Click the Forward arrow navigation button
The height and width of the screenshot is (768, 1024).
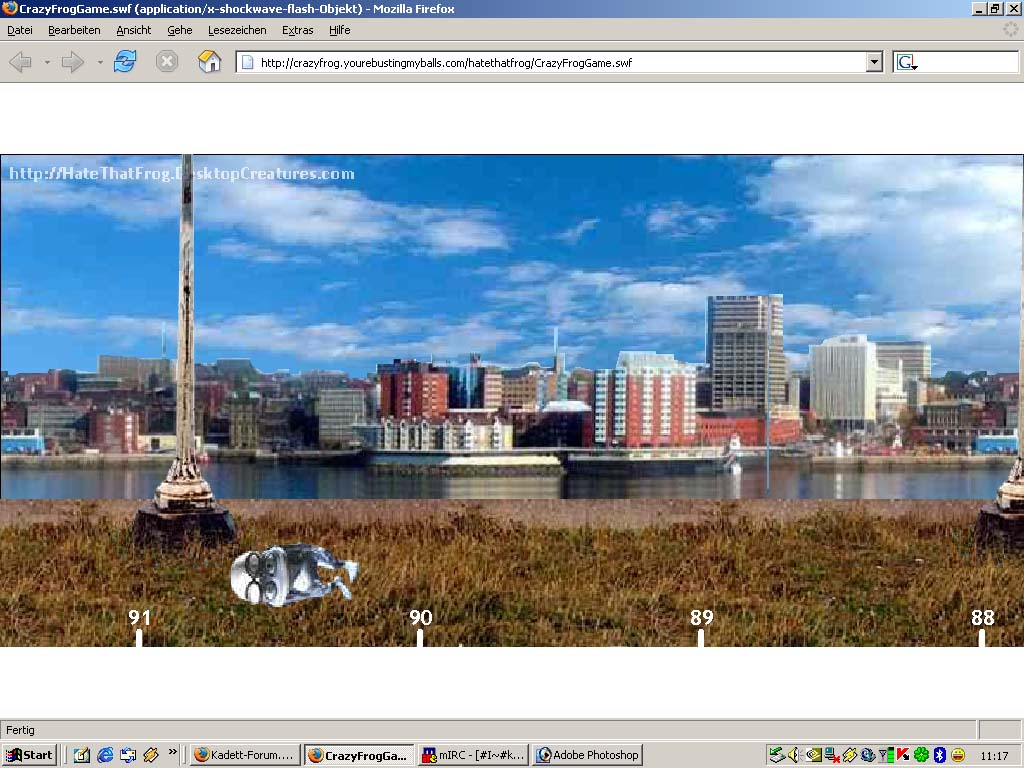click(x=72, y=62)
